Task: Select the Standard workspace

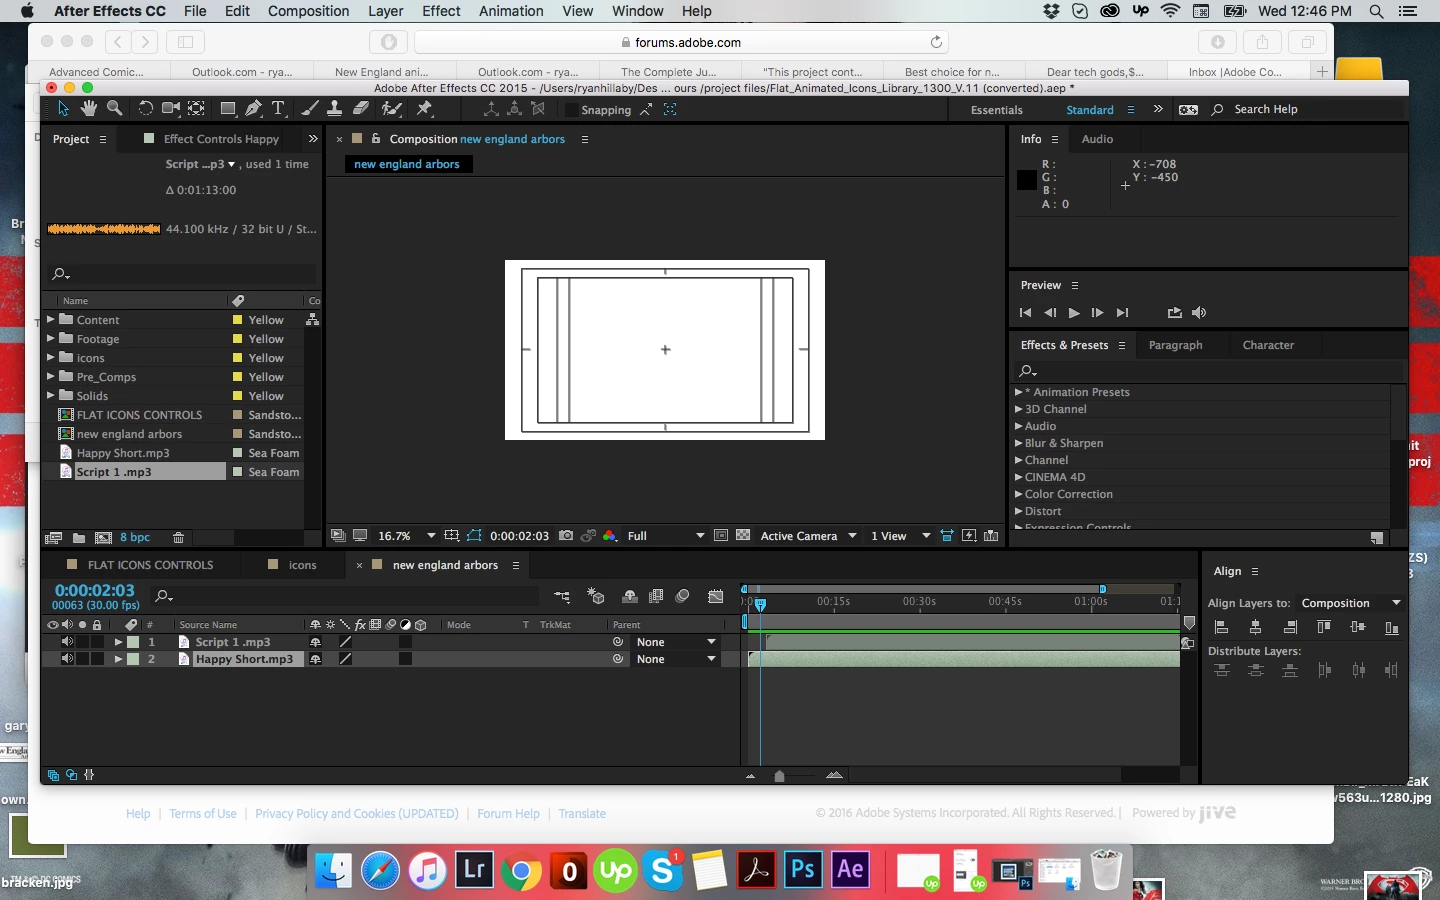Action: (1090, 110)
